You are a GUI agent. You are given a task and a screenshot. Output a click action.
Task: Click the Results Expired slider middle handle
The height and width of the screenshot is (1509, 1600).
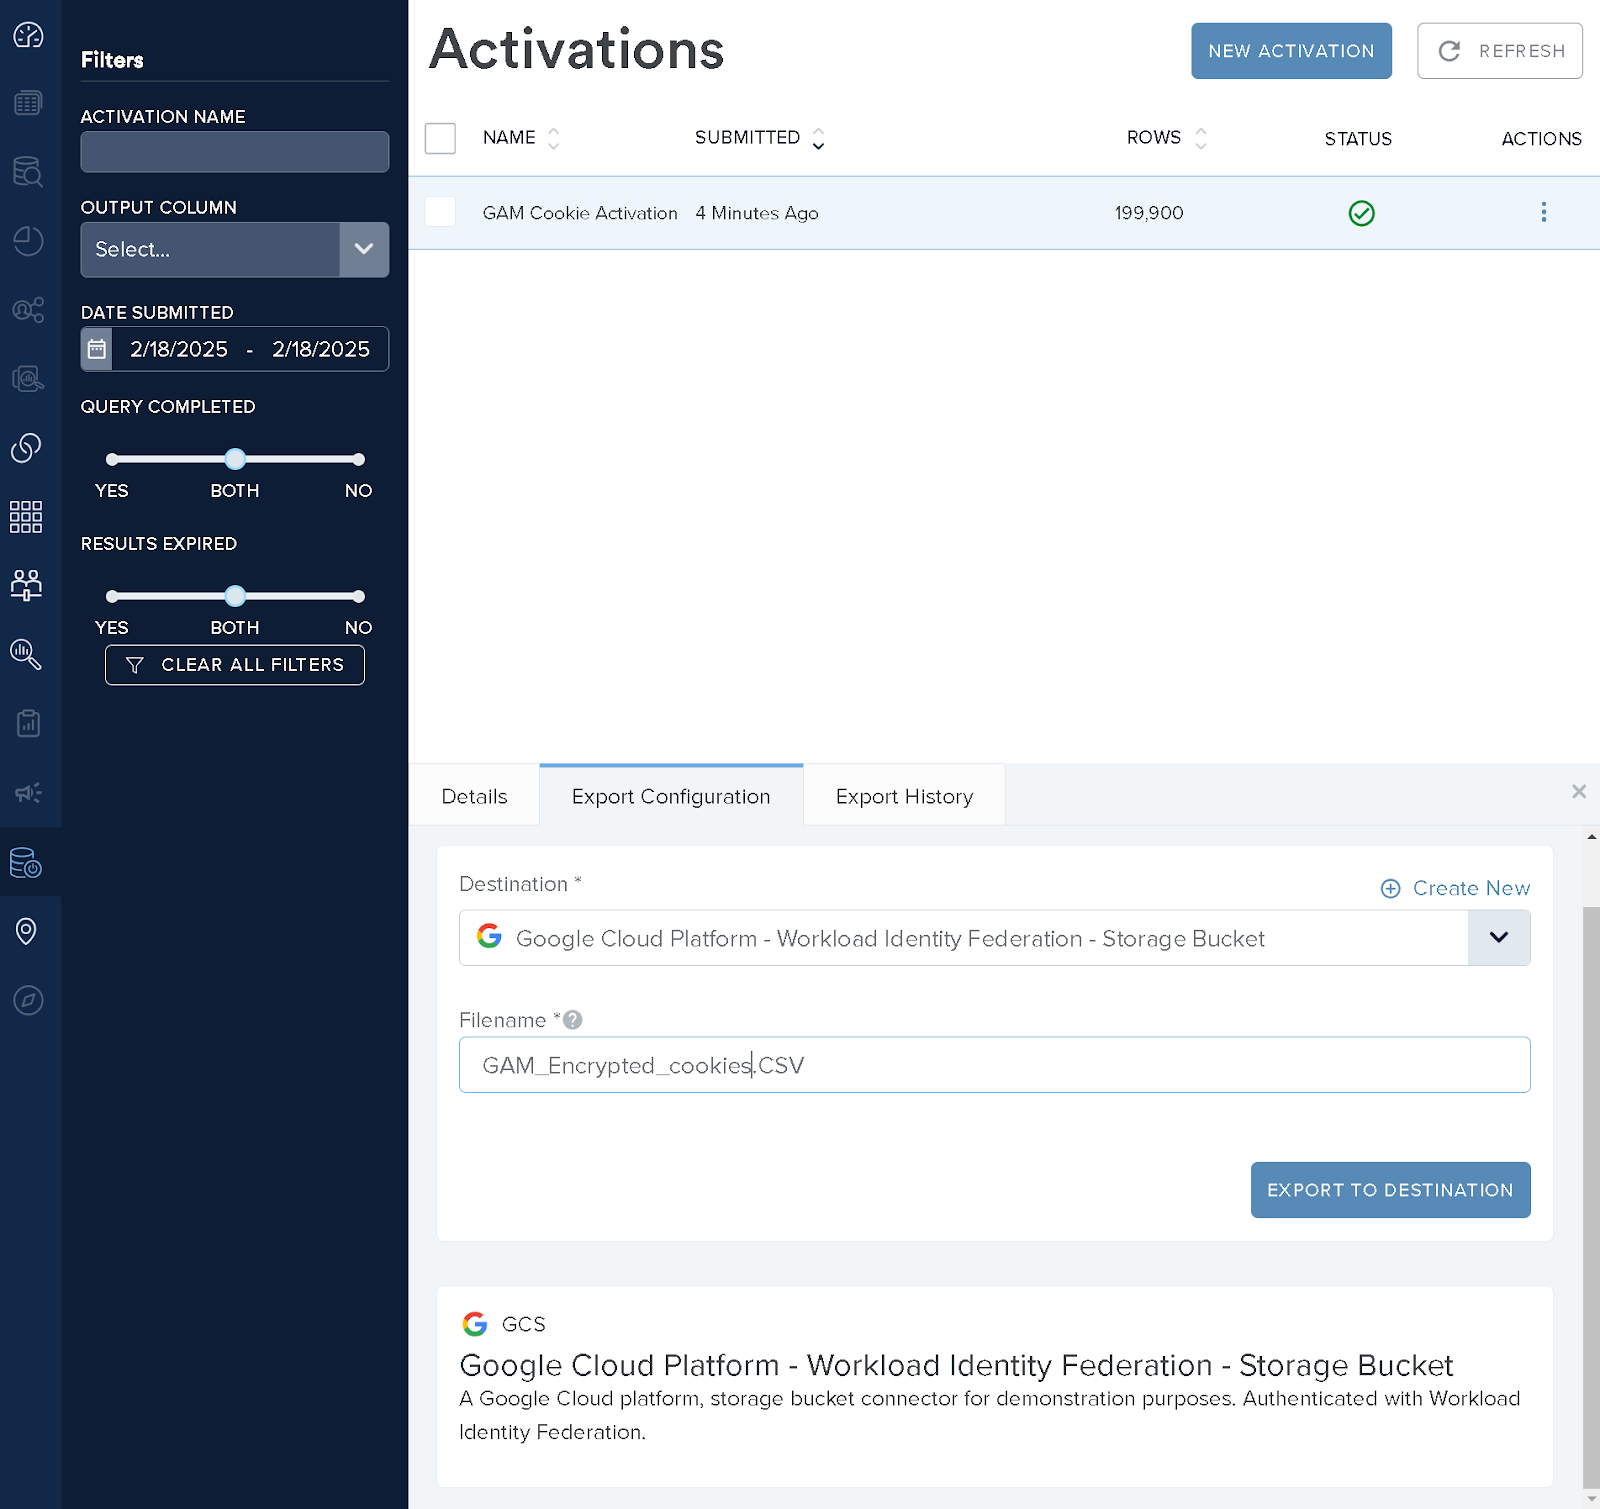235,596
